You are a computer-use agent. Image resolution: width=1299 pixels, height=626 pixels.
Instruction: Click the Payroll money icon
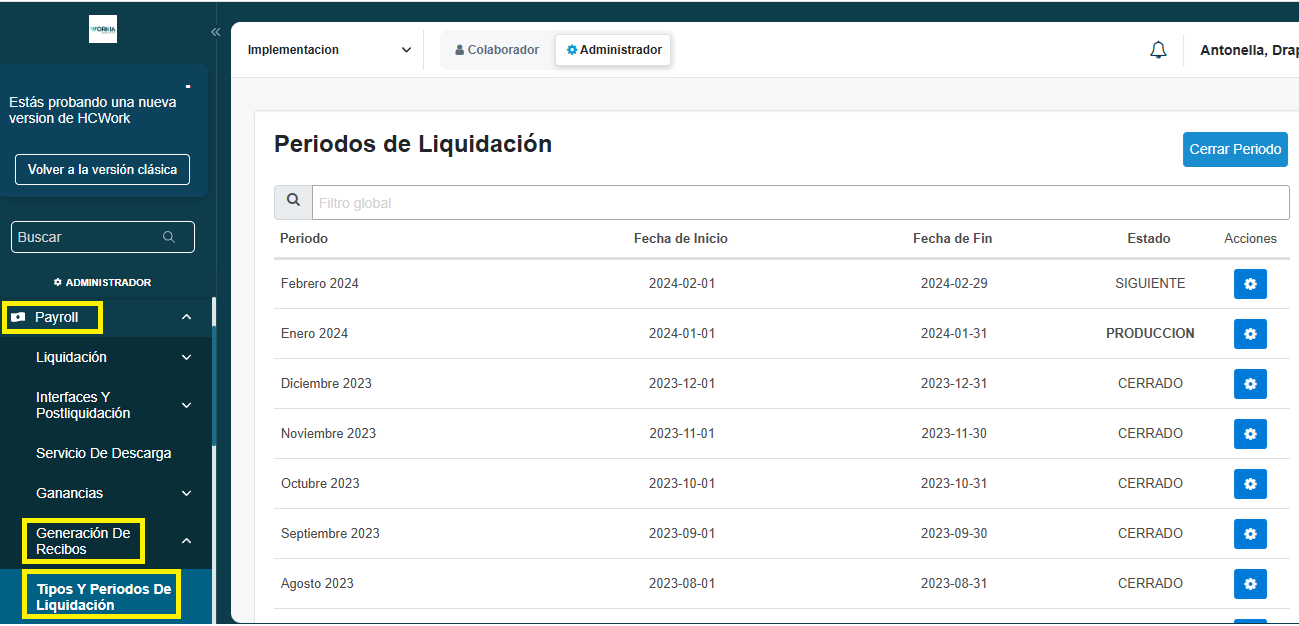tap(18, 317)
